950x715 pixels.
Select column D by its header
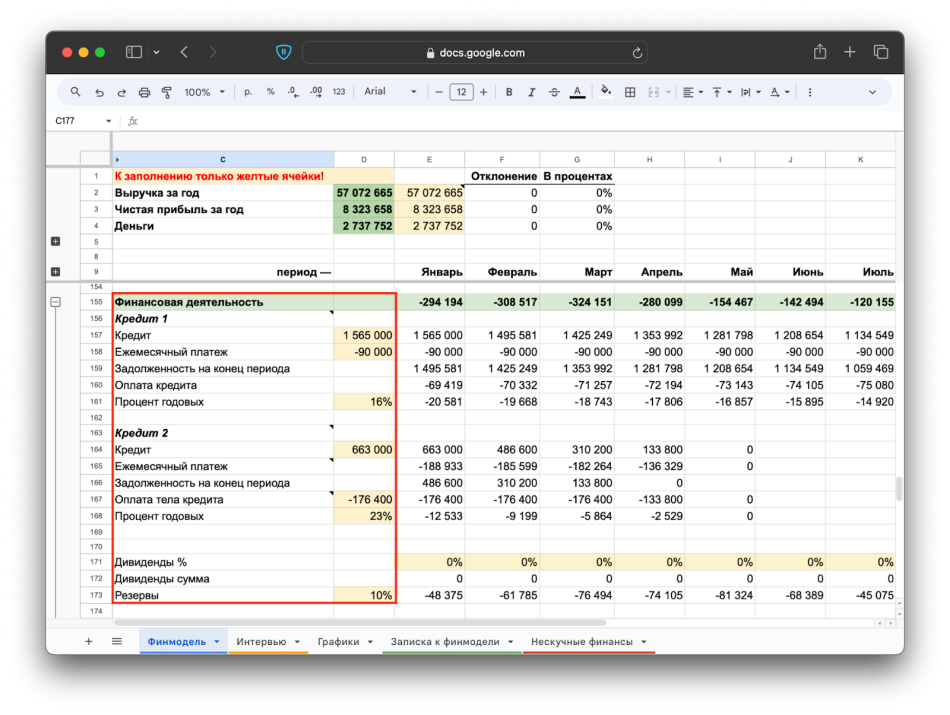[364, 159]
